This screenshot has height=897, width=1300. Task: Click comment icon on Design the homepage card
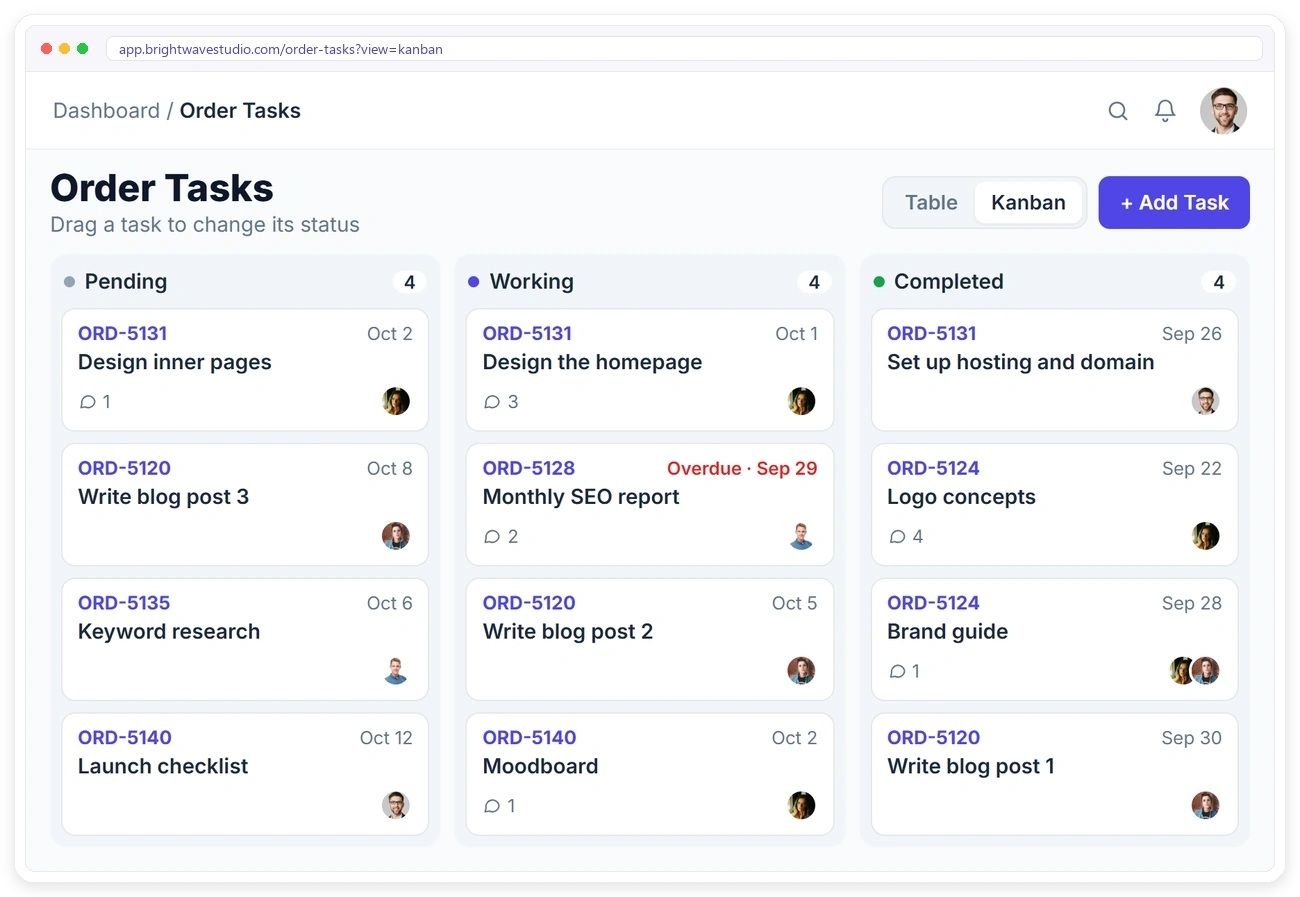(492, 402)
